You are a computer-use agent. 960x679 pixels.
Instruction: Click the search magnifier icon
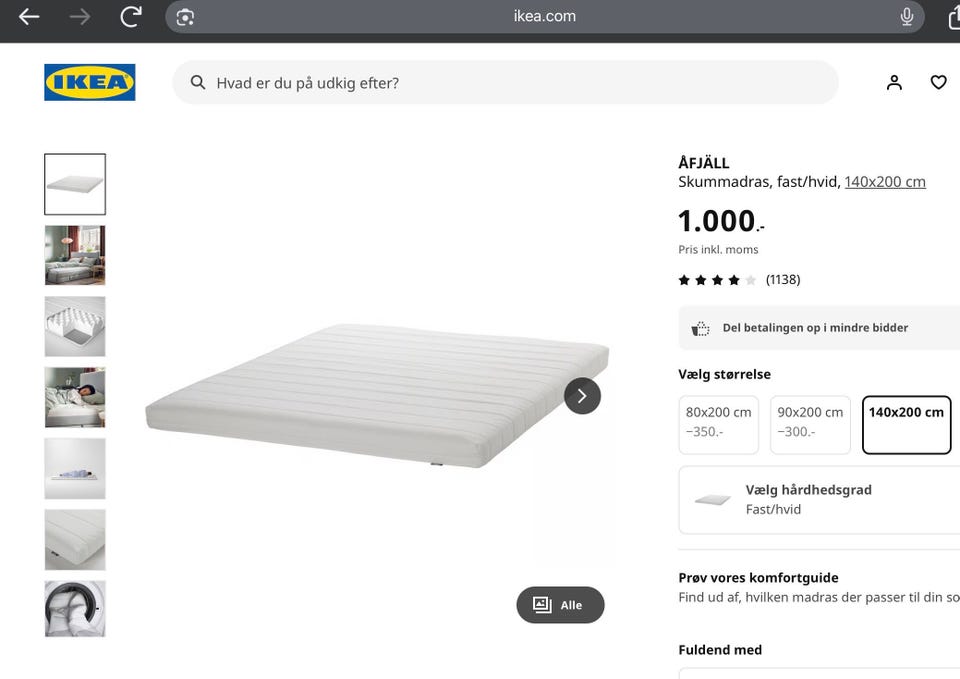coord(197,82)
